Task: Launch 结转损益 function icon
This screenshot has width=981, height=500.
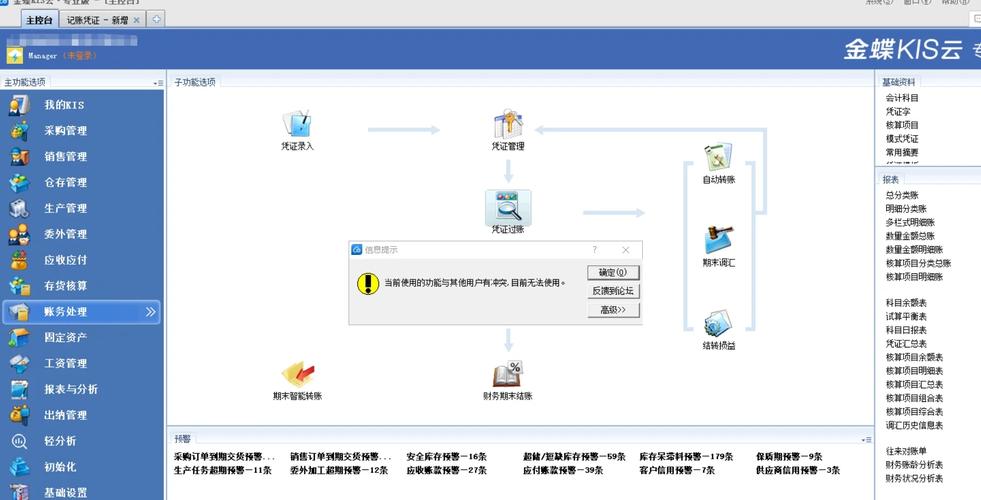Action: coord(718,324)
